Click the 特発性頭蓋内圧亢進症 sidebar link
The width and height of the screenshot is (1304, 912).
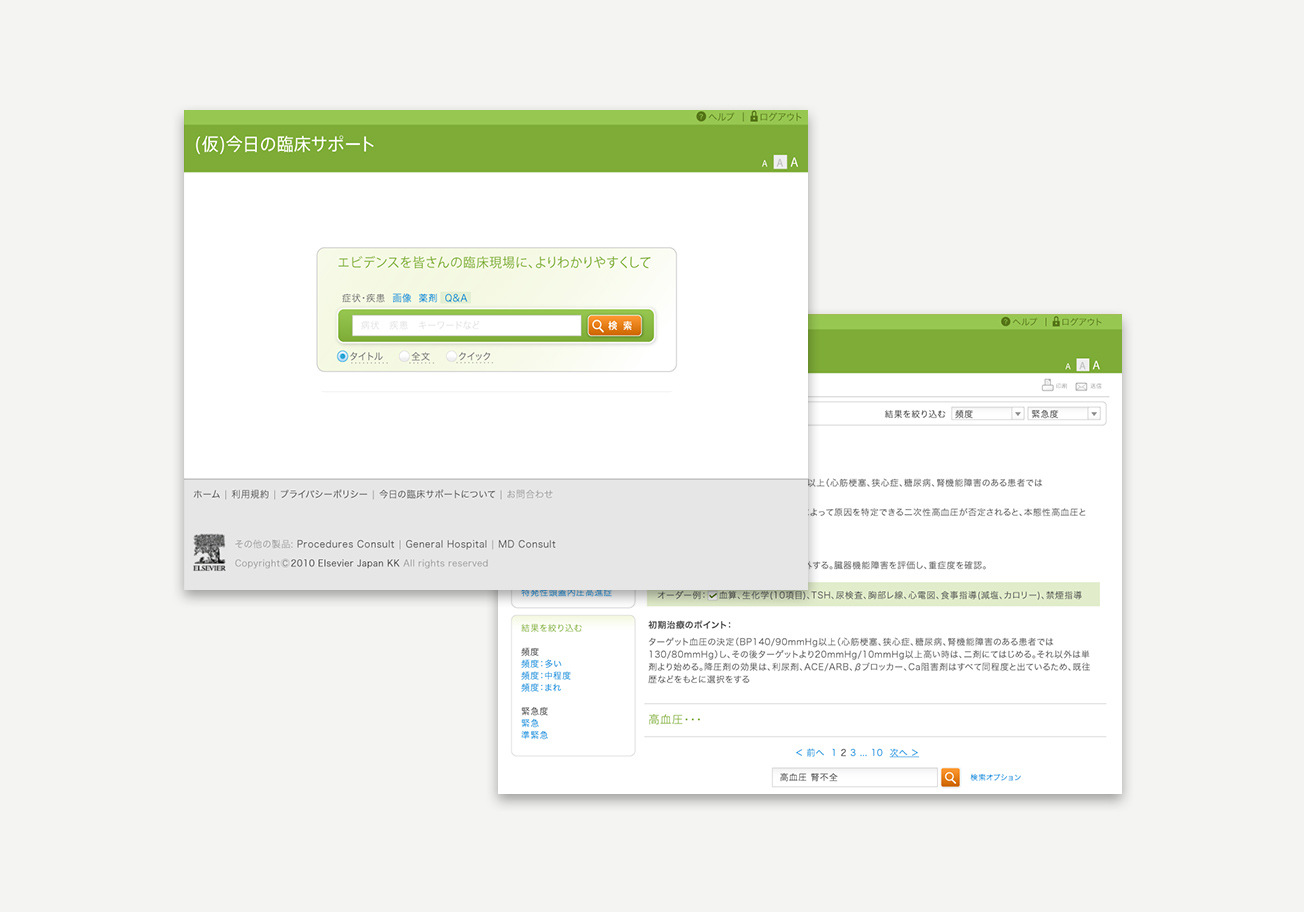566,593
